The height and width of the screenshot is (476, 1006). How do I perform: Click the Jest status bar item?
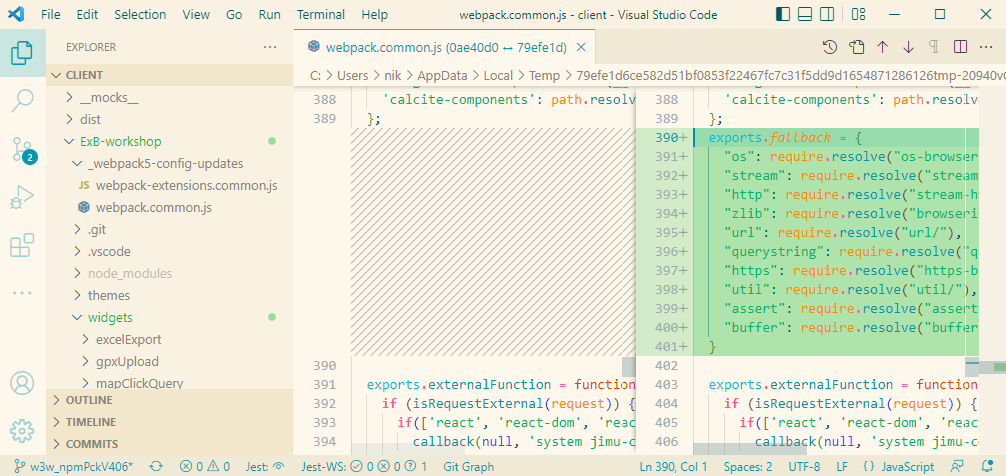click(265, 467)
